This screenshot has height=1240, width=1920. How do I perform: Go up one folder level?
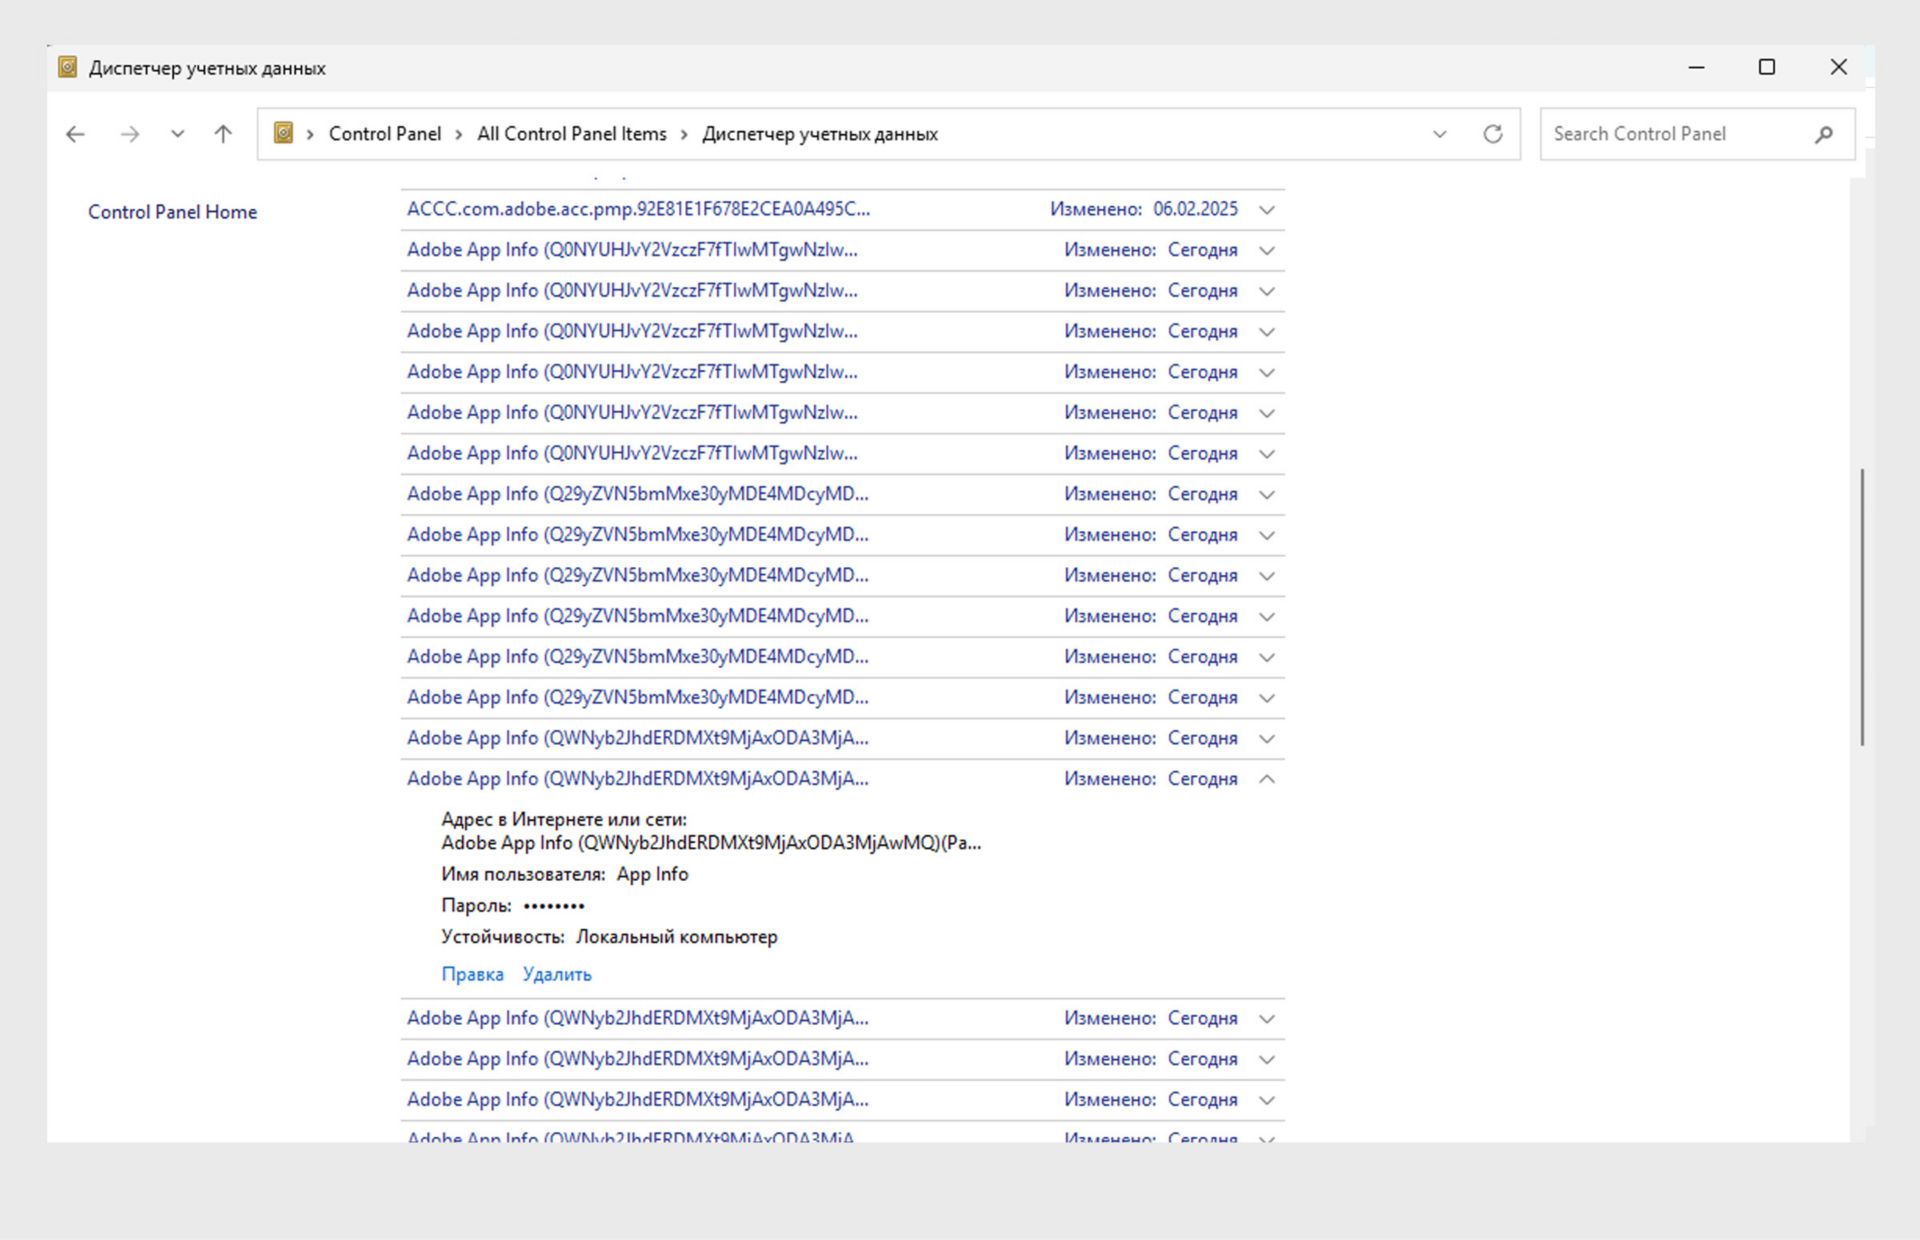click(x=223, y=134)
